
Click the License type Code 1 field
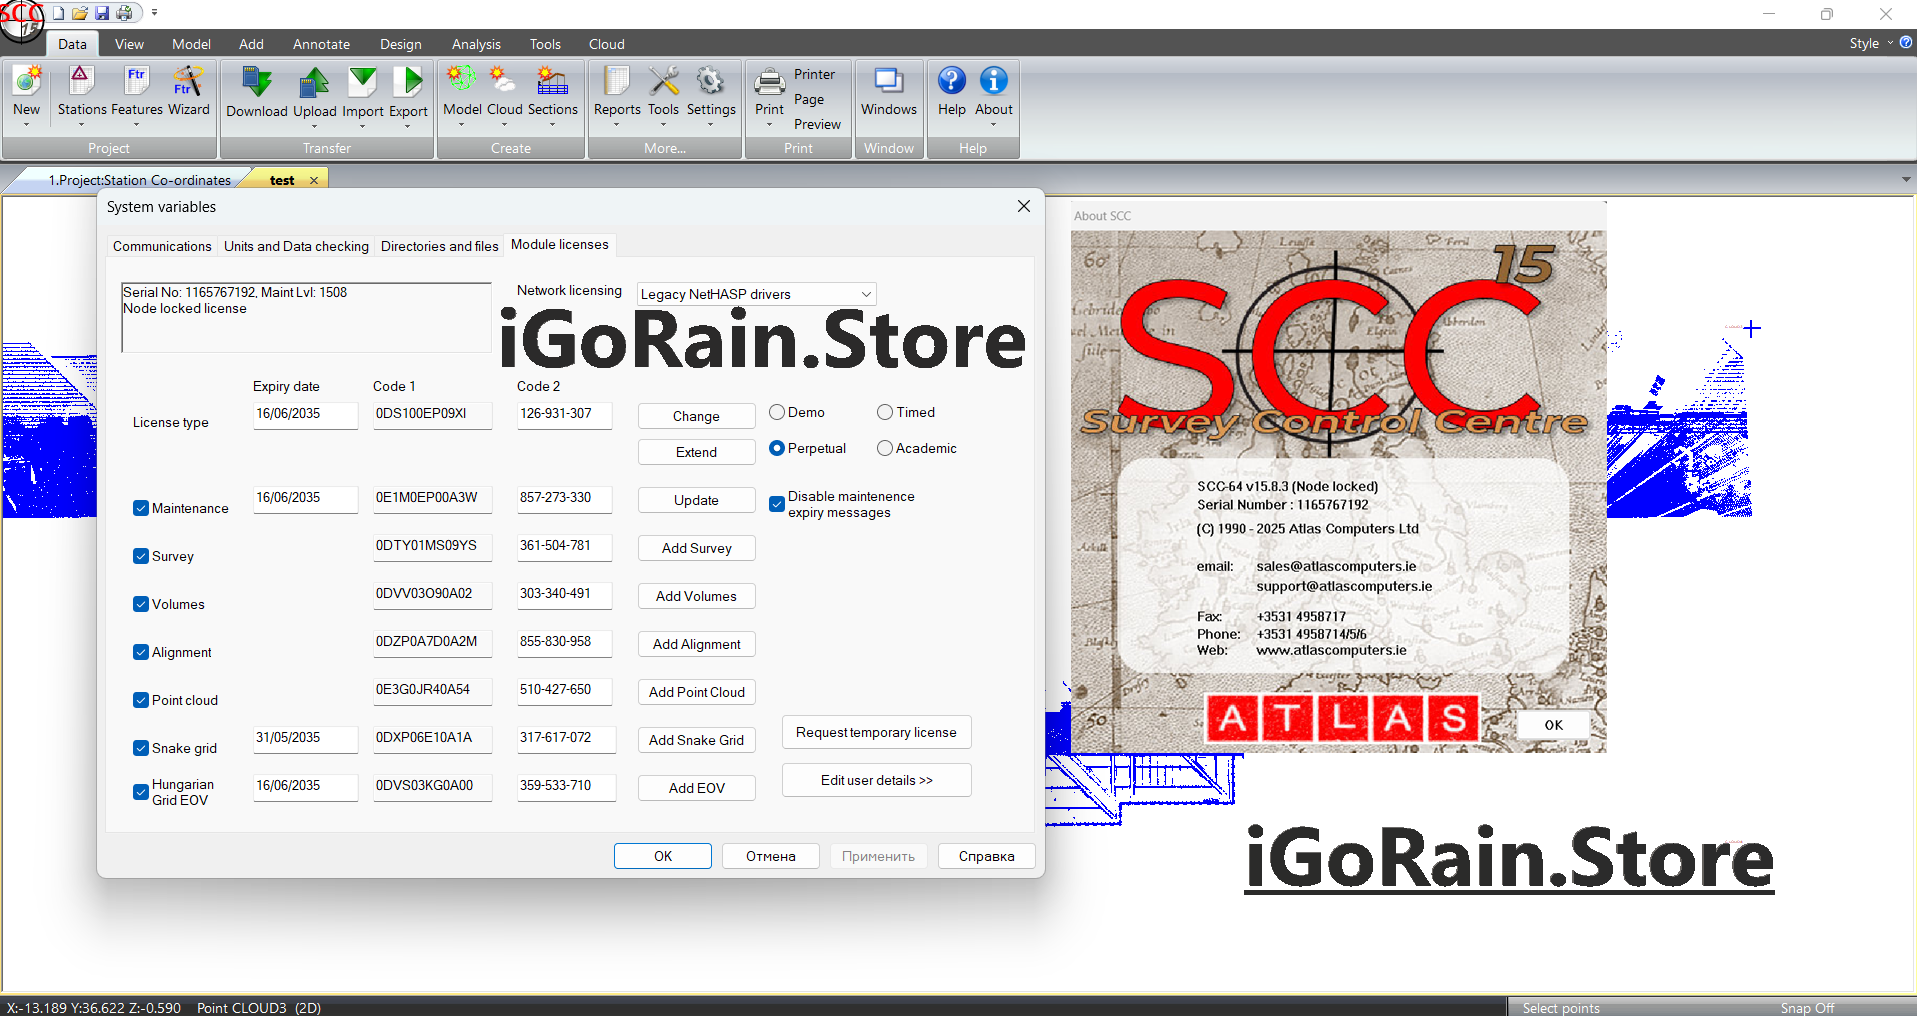pyautogui.click(x=431, y=414)
